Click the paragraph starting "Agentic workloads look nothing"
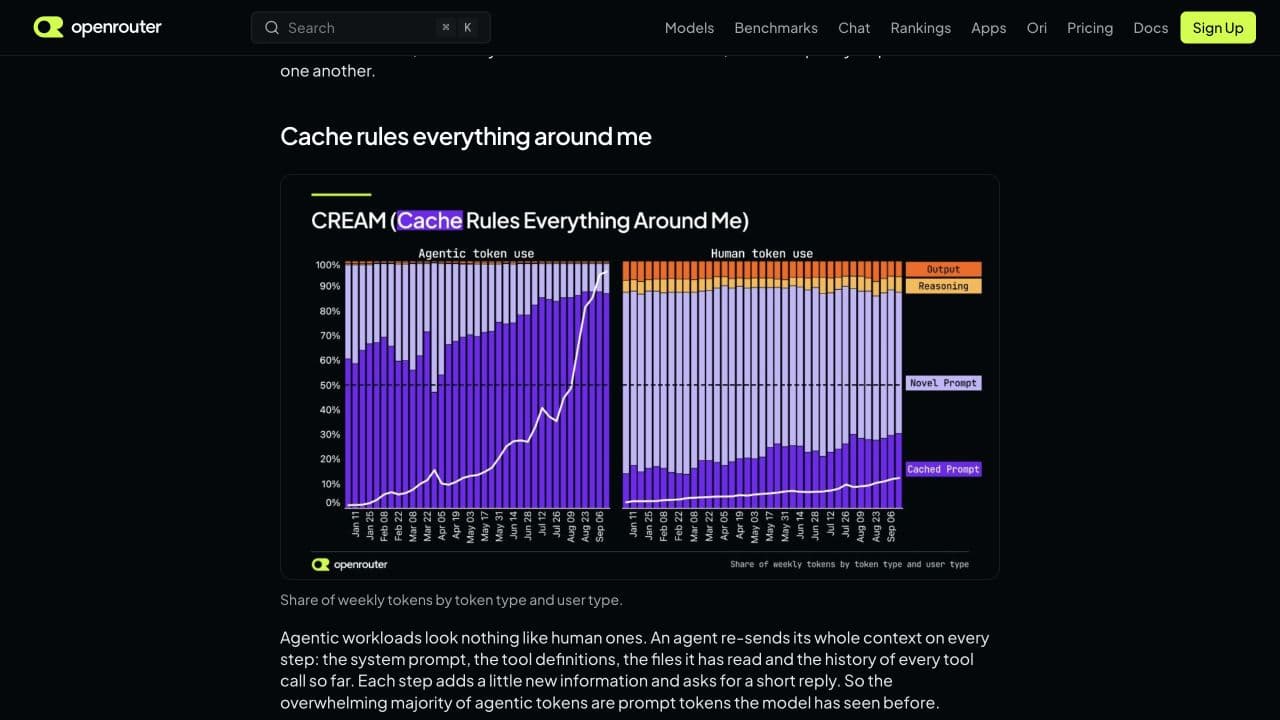Screen dimensions: 1280x720 (635, 670)
